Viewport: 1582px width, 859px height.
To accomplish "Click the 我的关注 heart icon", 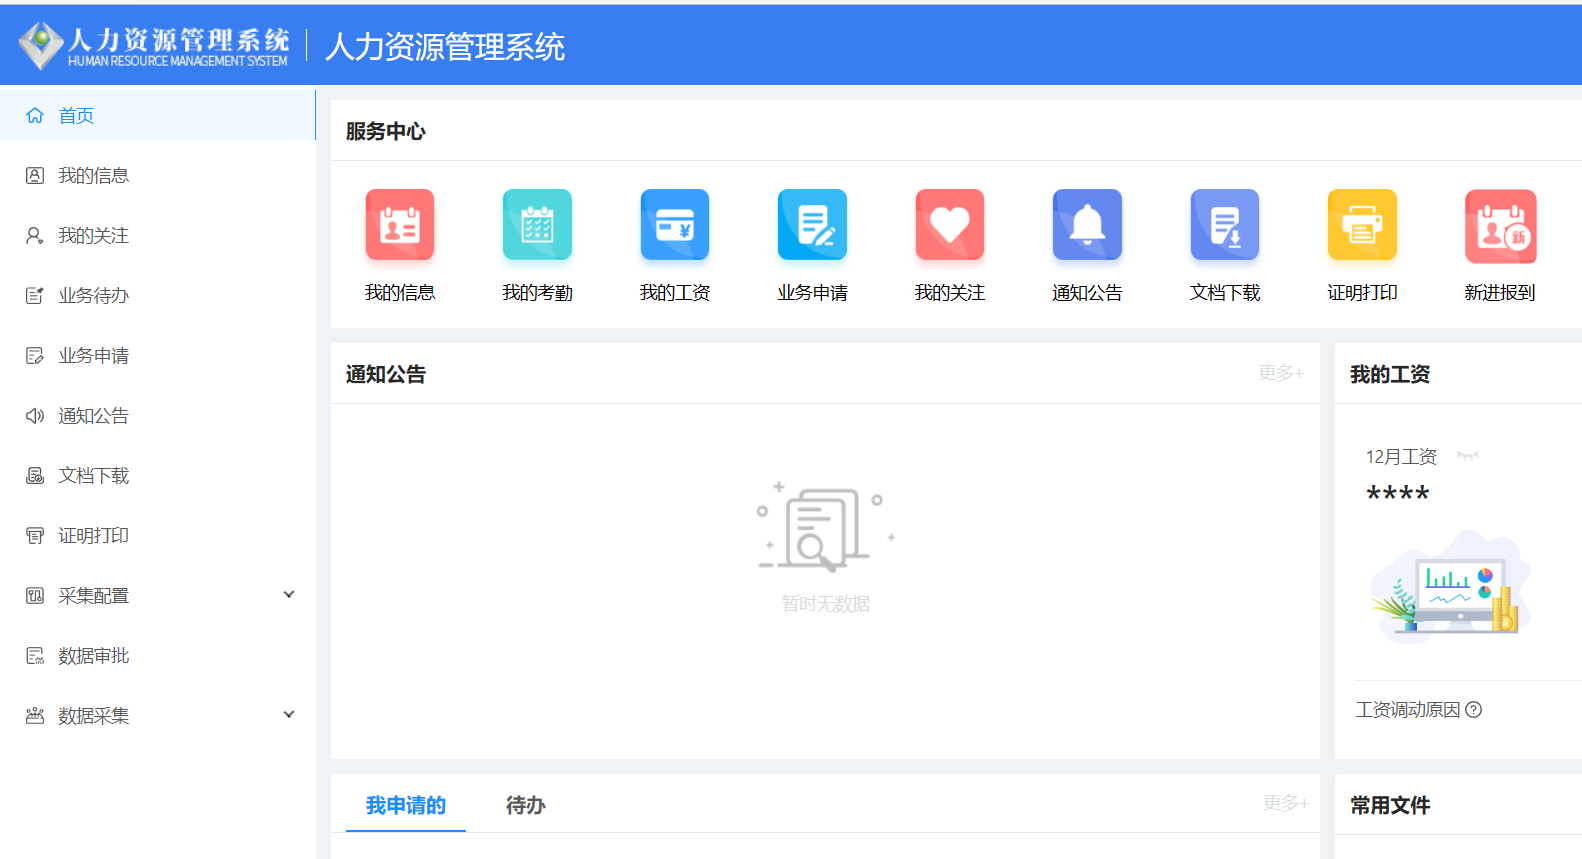I will pos(950,225).
